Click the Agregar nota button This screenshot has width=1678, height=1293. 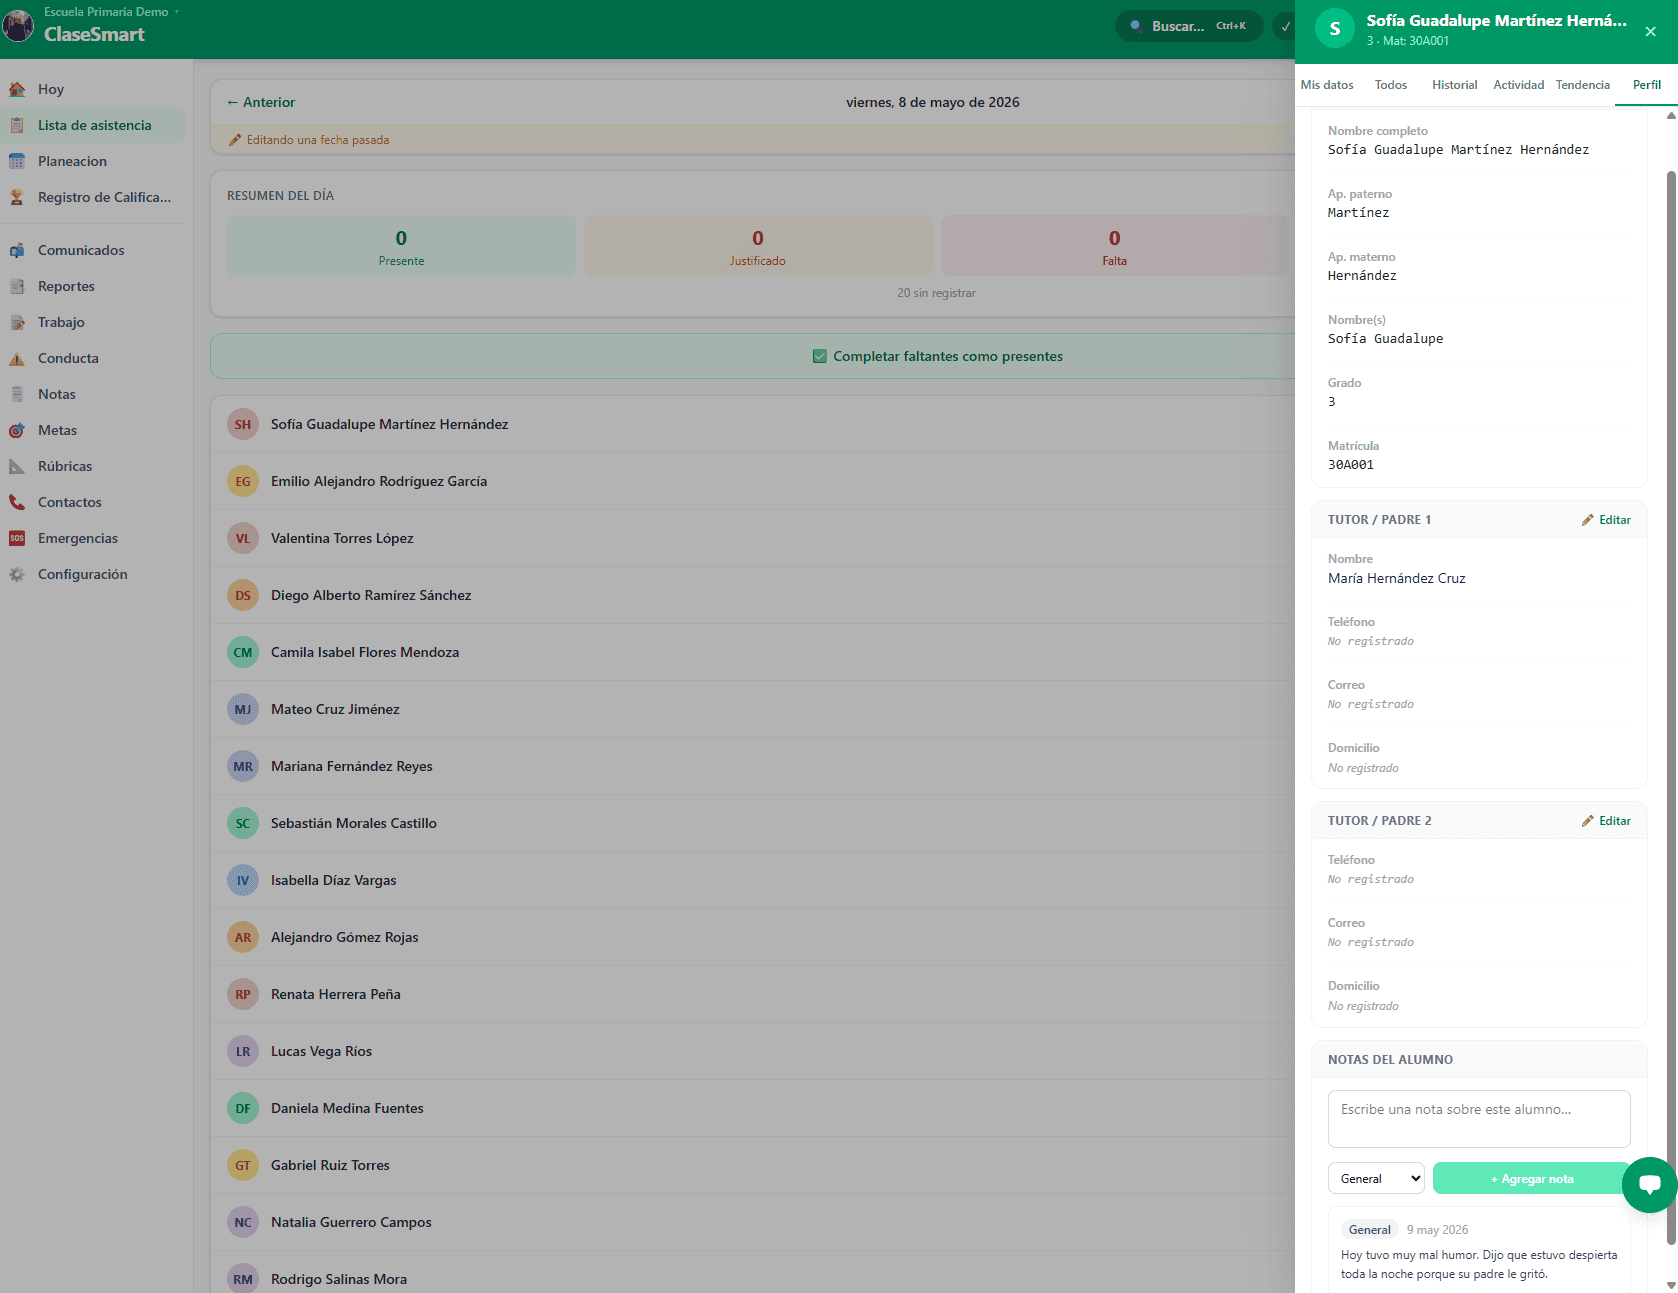(x=1531, y=1178)
